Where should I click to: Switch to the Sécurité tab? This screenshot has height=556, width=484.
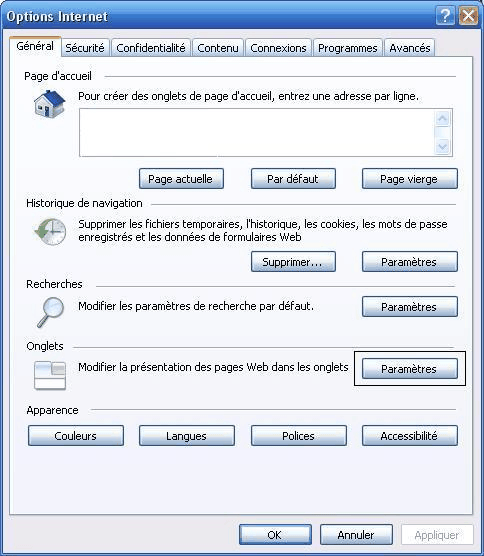click(85, 48)
